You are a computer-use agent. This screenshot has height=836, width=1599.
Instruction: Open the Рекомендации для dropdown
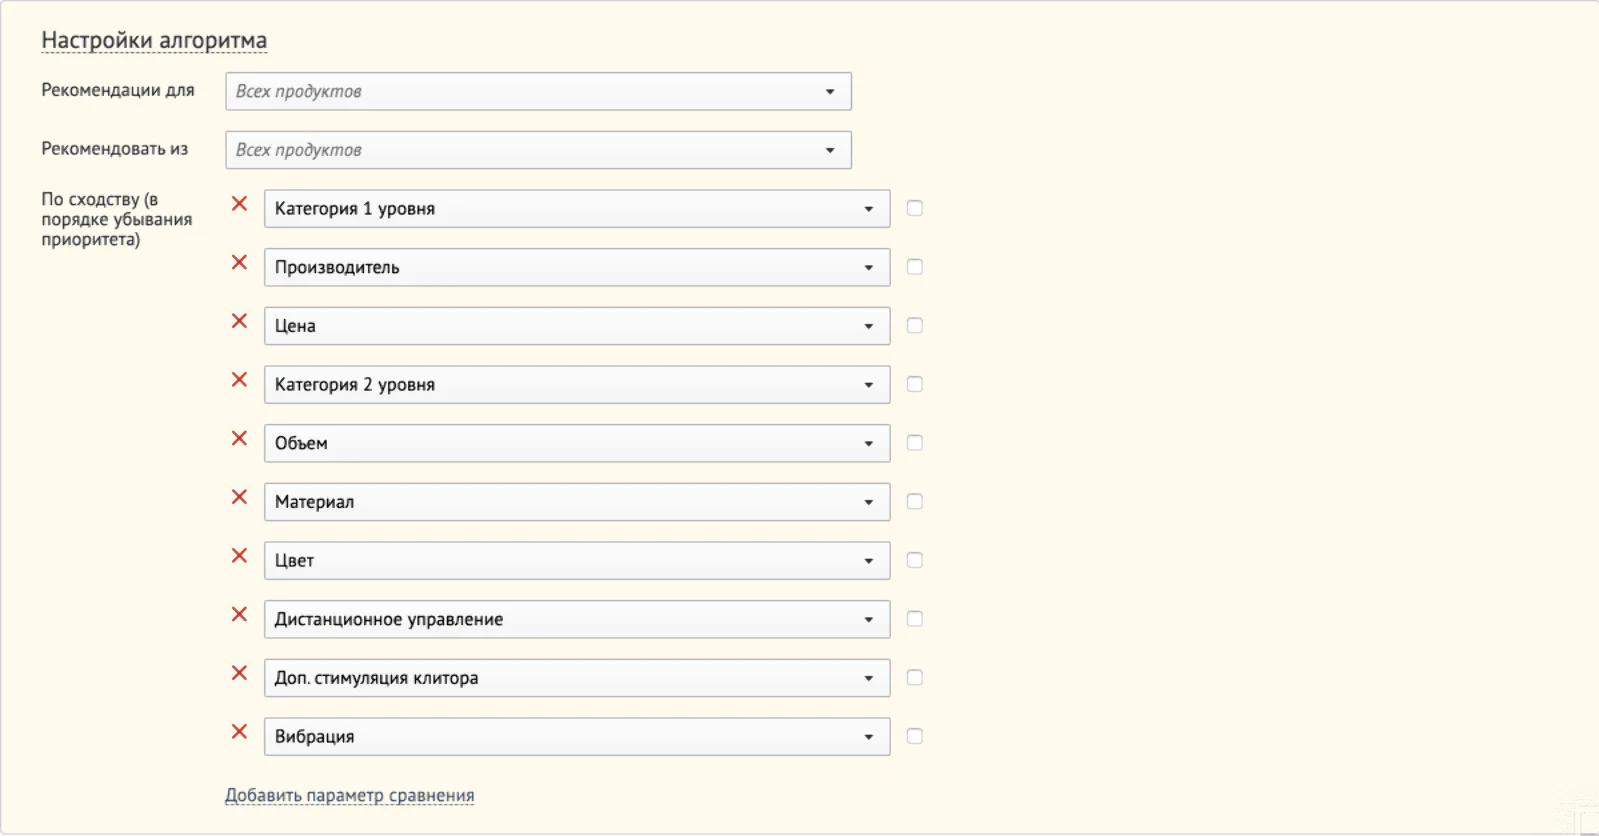[538, 91]
